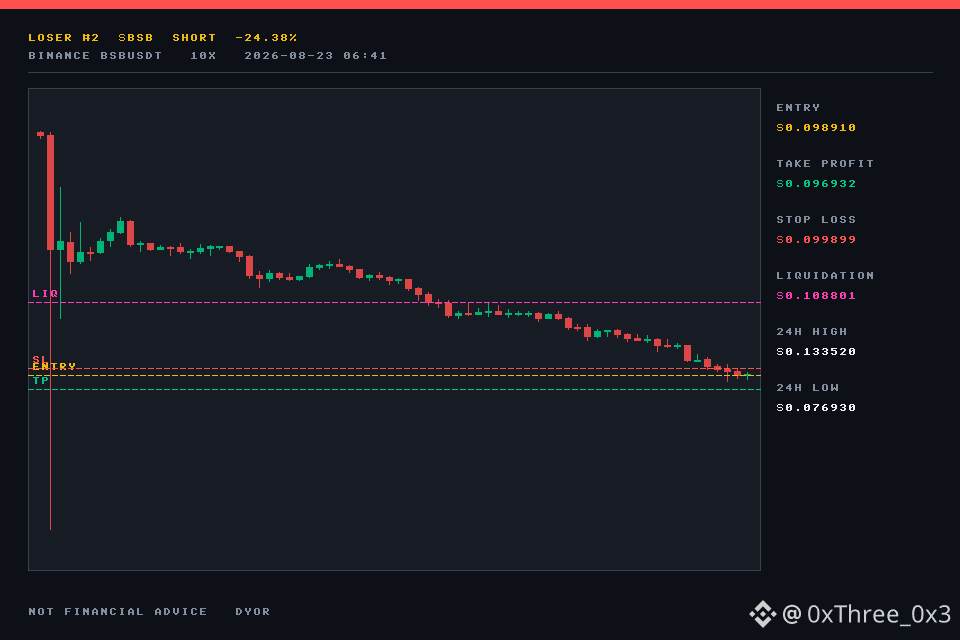The width and height of the screenshot is (960, 640).
Task: Click the '10X' leverage text
Action: tap(203, 56)
